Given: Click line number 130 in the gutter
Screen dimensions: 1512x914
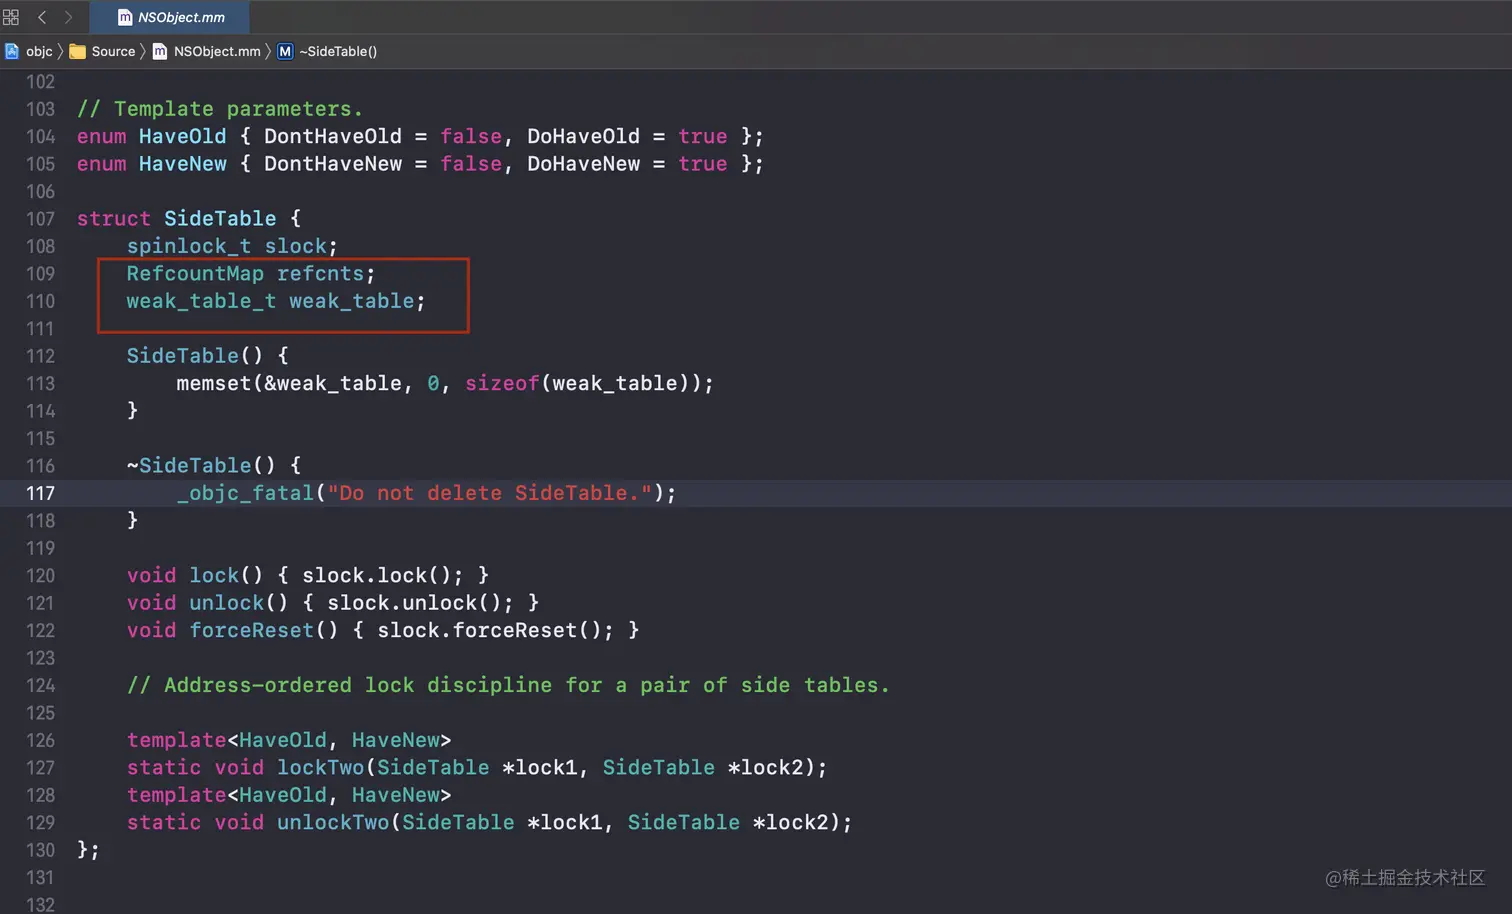Looking at the screenshot, I should point(41,850).
